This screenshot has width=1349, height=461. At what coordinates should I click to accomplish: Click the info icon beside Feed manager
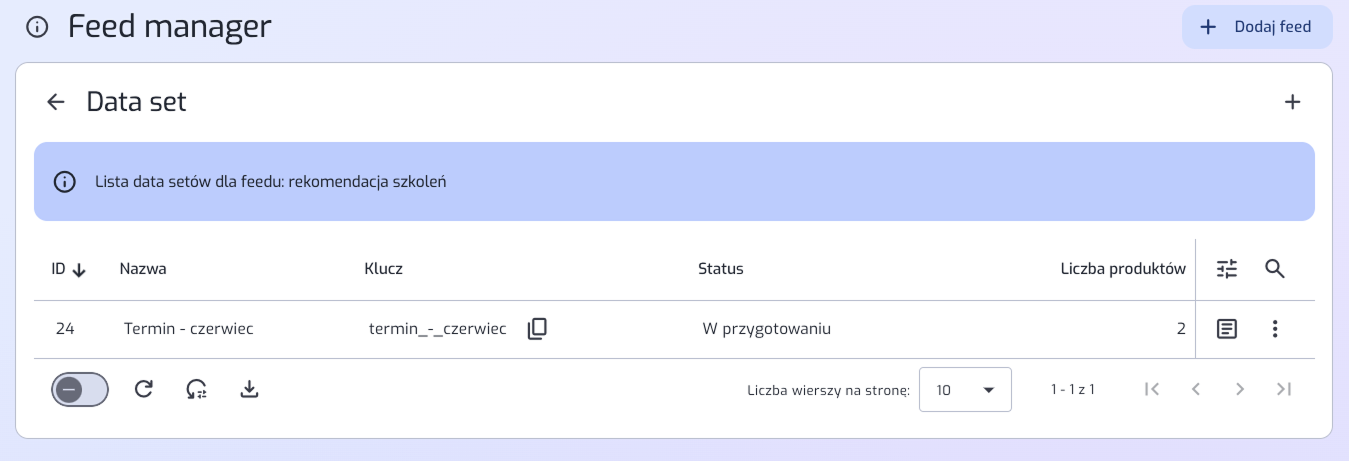[38, 27]
